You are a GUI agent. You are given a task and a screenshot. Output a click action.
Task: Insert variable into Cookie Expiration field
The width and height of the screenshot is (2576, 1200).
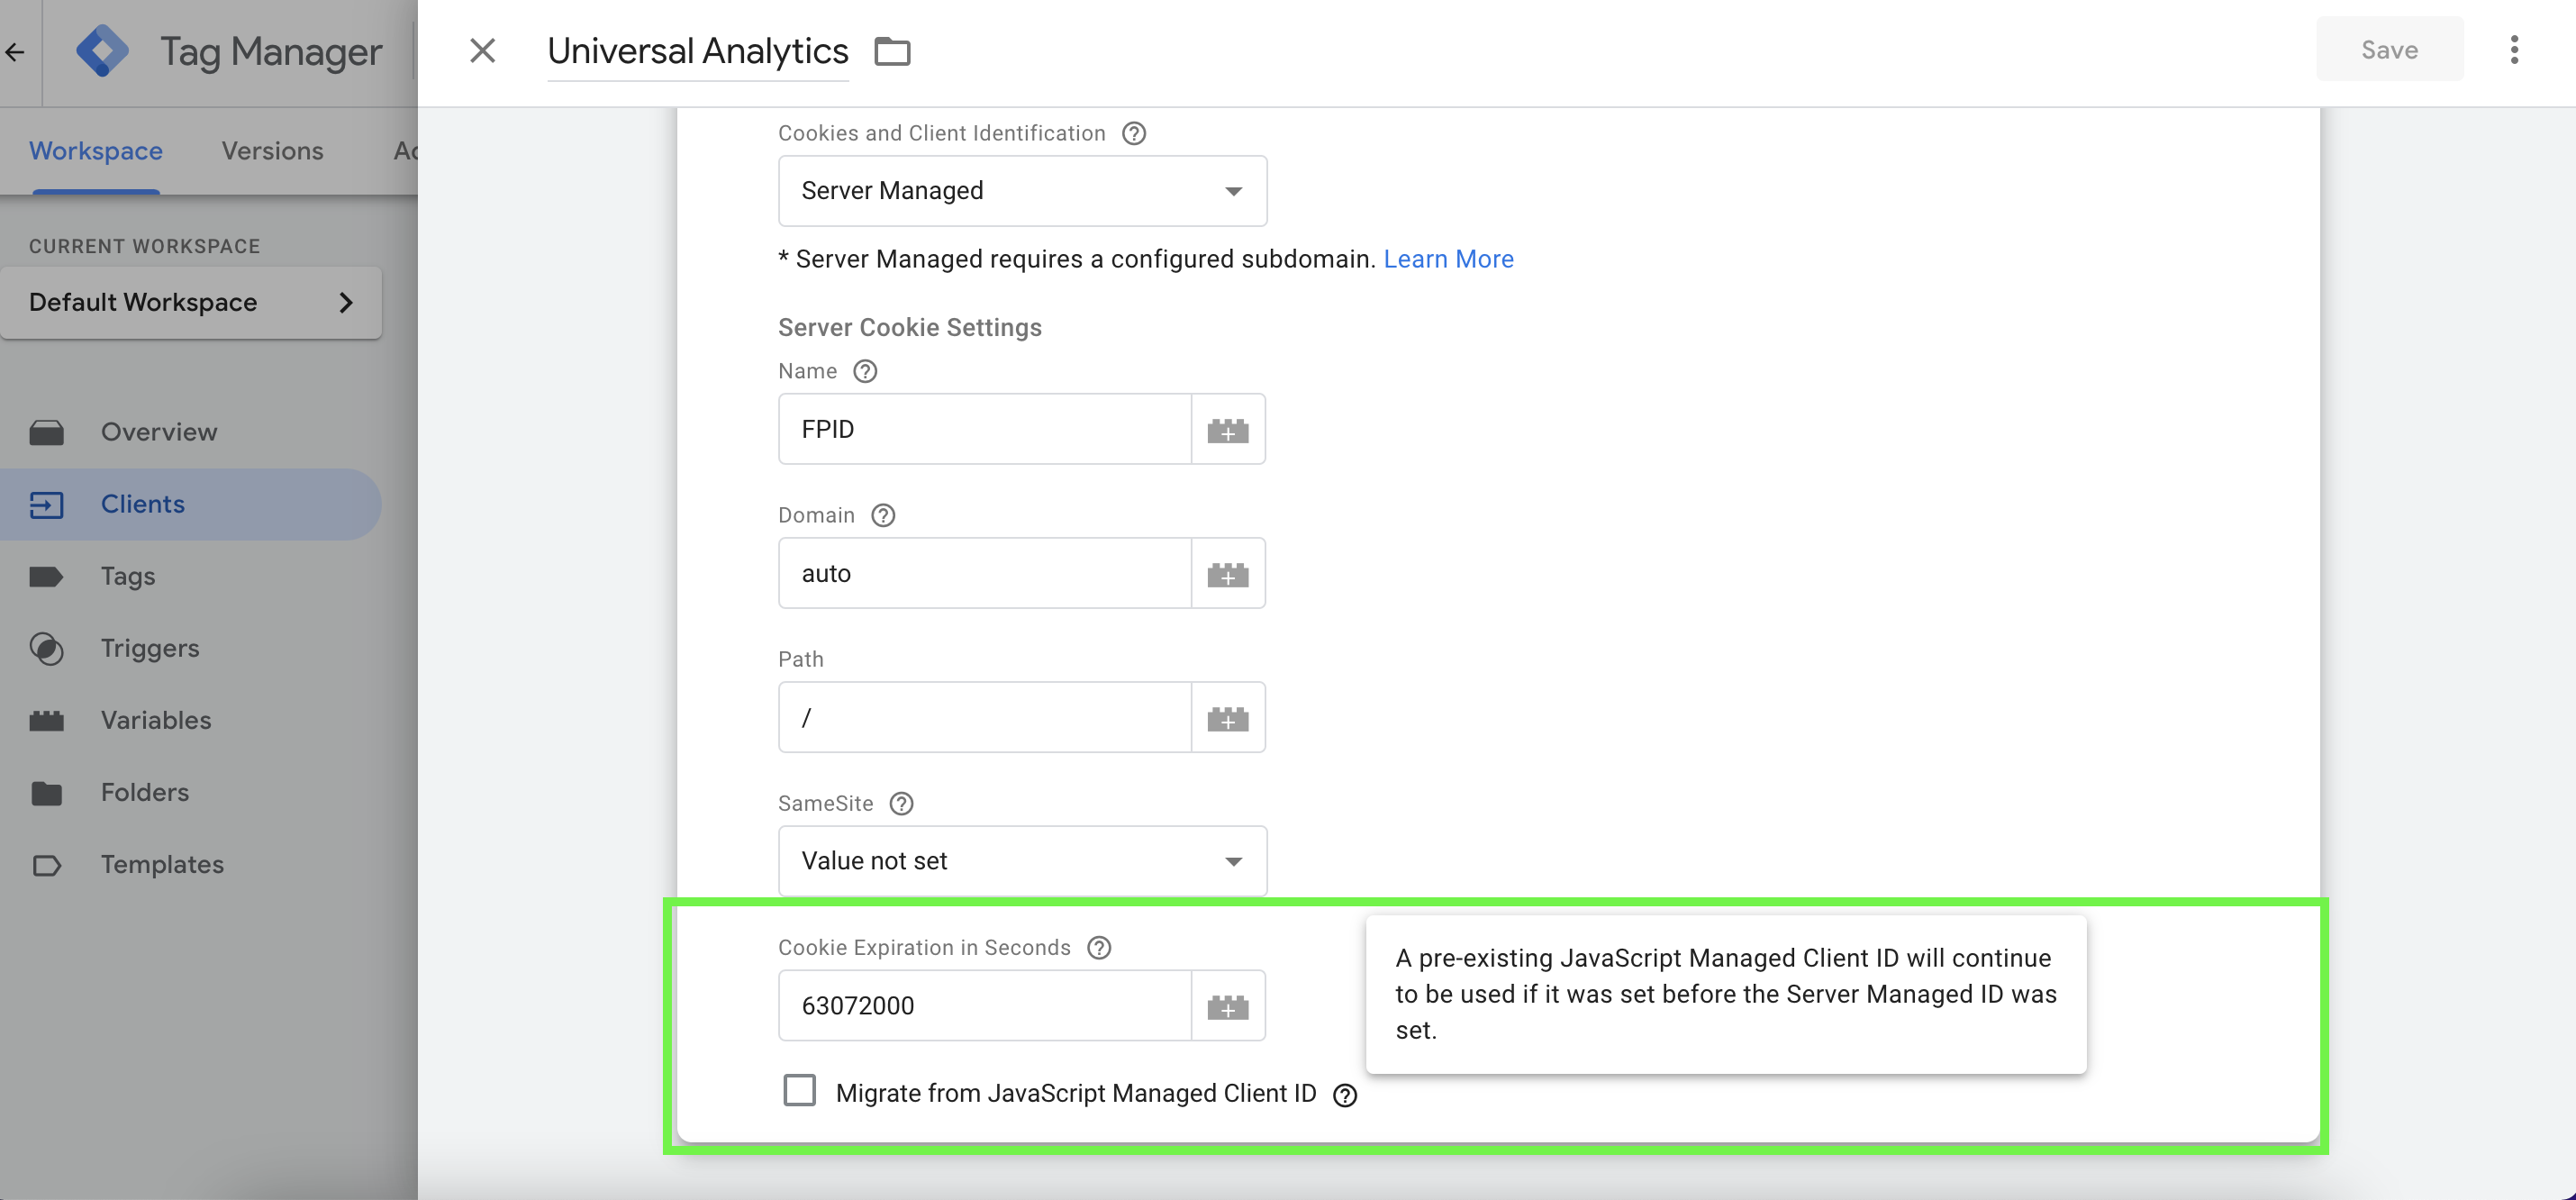coord(1228,1005)
